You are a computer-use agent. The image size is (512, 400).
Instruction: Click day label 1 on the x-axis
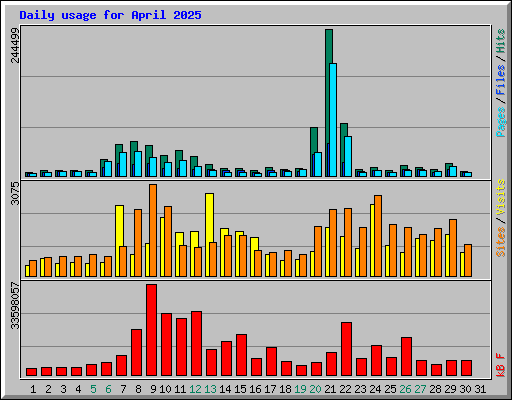33,389
